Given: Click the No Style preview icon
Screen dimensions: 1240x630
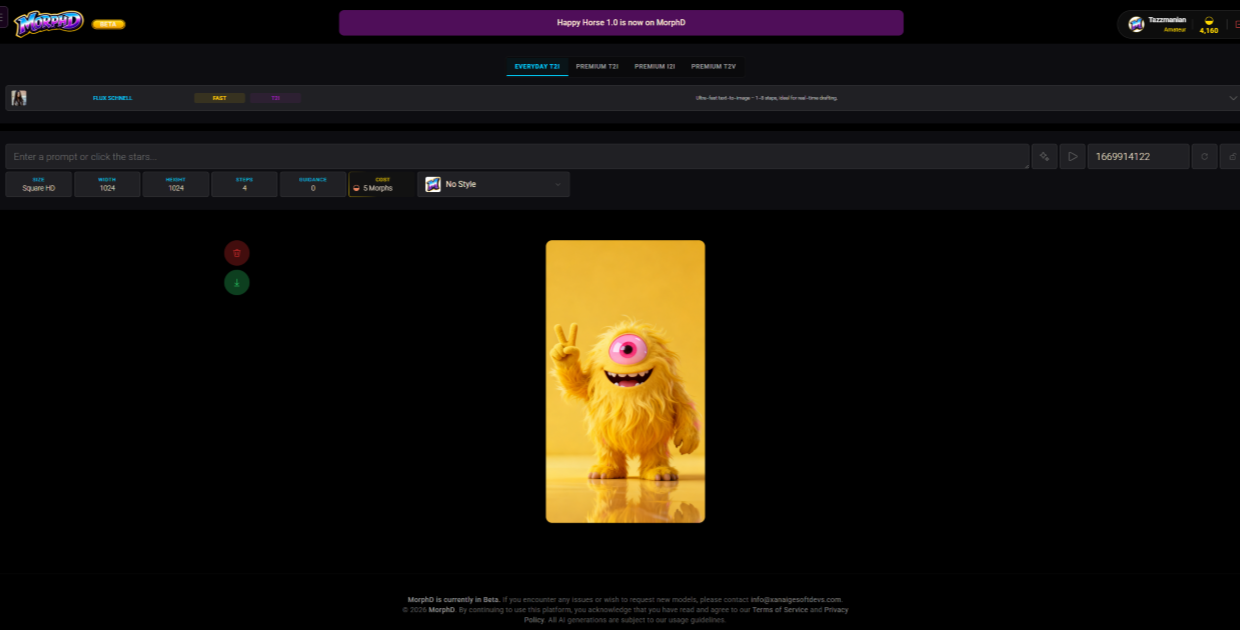Looking at the screenshot, I should (x=433, y=184).
